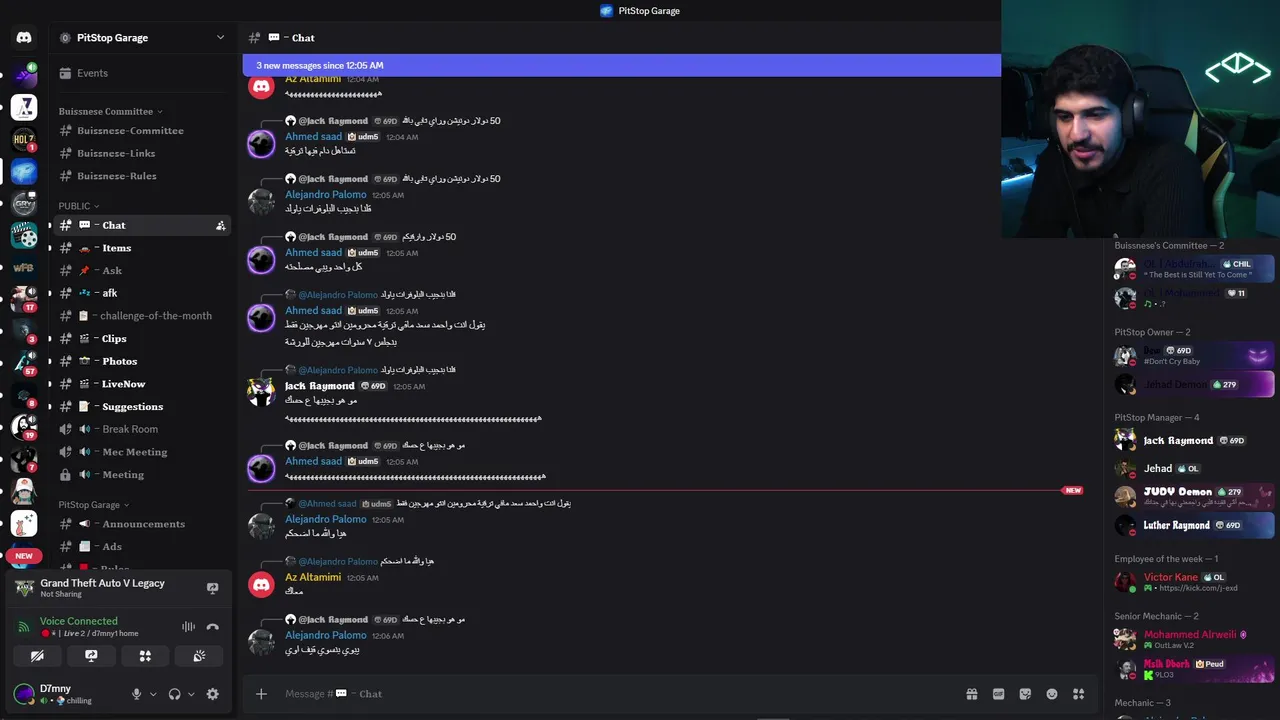Disconnect from voice with hang-up icon

click(212, 627)
